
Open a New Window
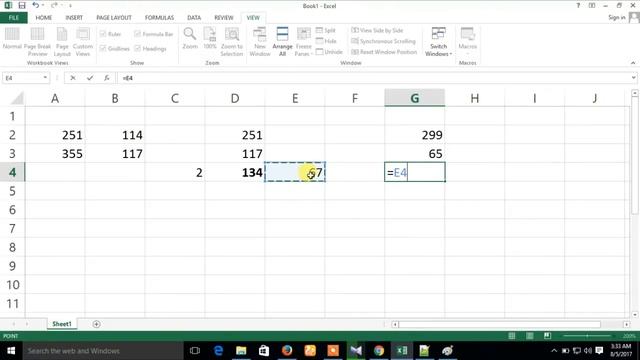coord(260,42)
